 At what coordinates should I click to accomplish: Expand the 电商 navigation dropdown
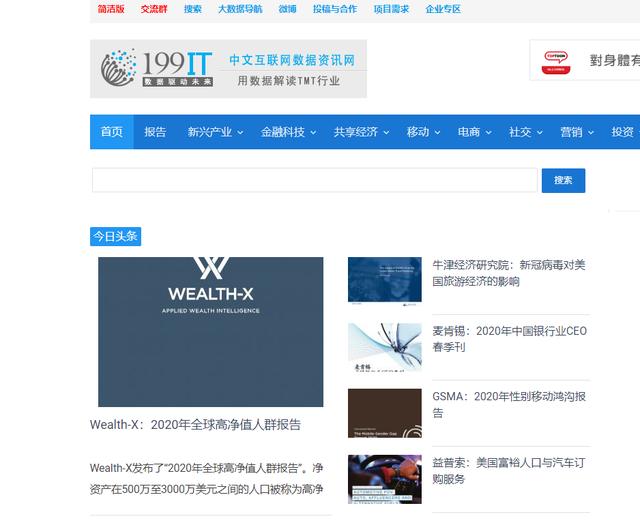[x=474, y=132]
